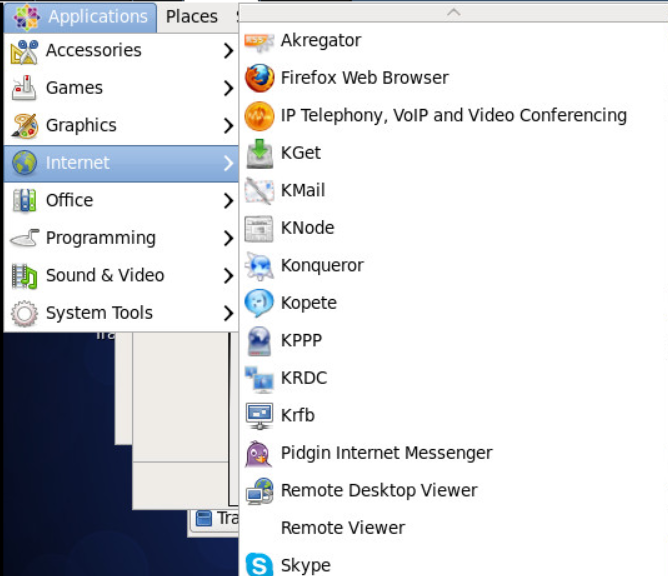This screenshot has height=576, width=668.
Task: Expand the Games submenu arrow
Action: point(228,88)
